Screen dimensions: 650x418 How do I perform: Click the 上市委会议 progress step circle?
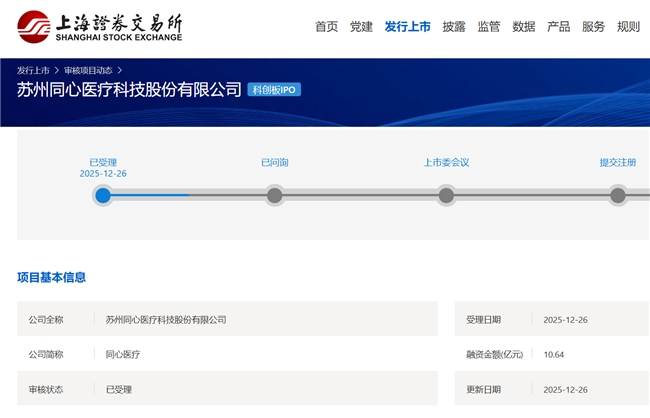coord(446,195)
